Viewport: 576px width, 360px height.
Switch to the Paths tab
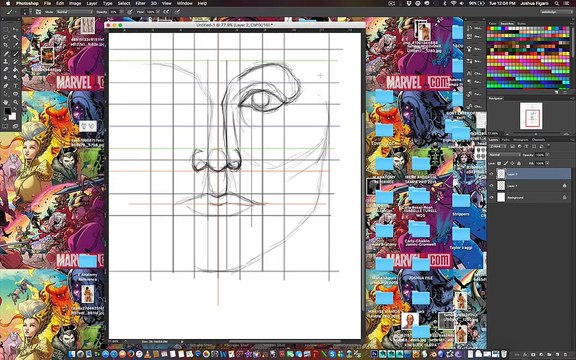click(505, 140)
